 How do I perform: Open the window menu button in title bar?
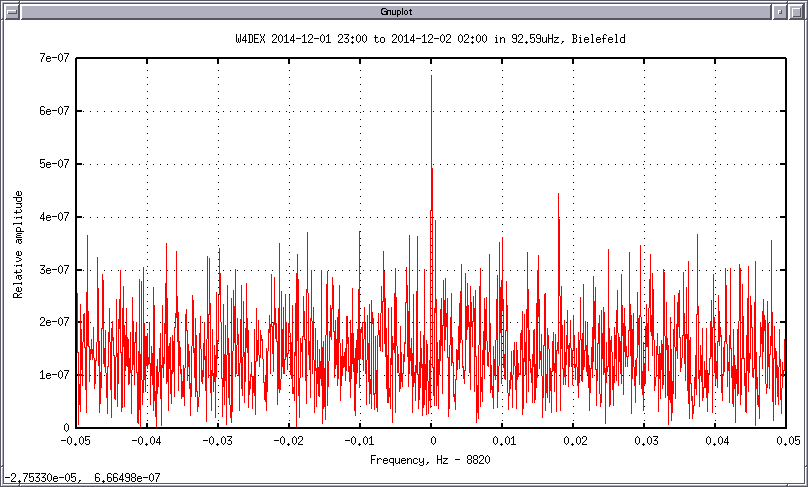pos(11,11)
